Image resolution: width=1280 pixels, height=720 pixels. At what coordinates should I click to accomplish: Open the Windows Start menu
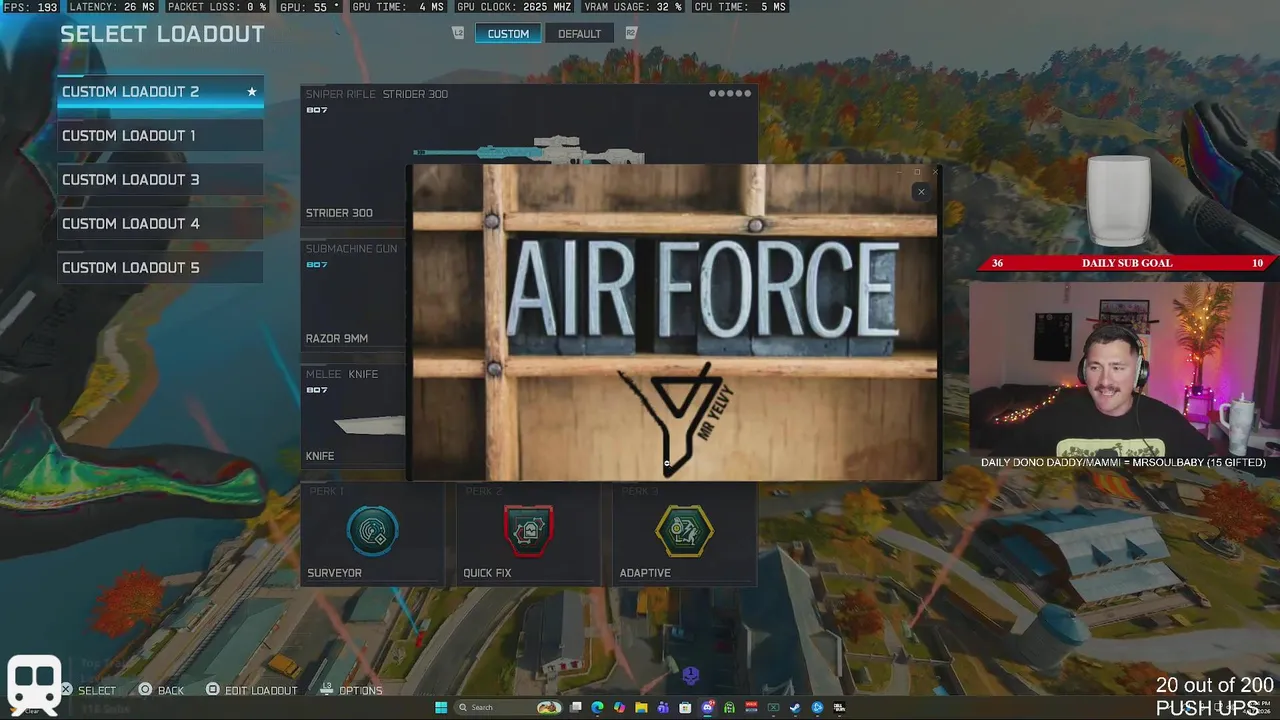(441, 708)
